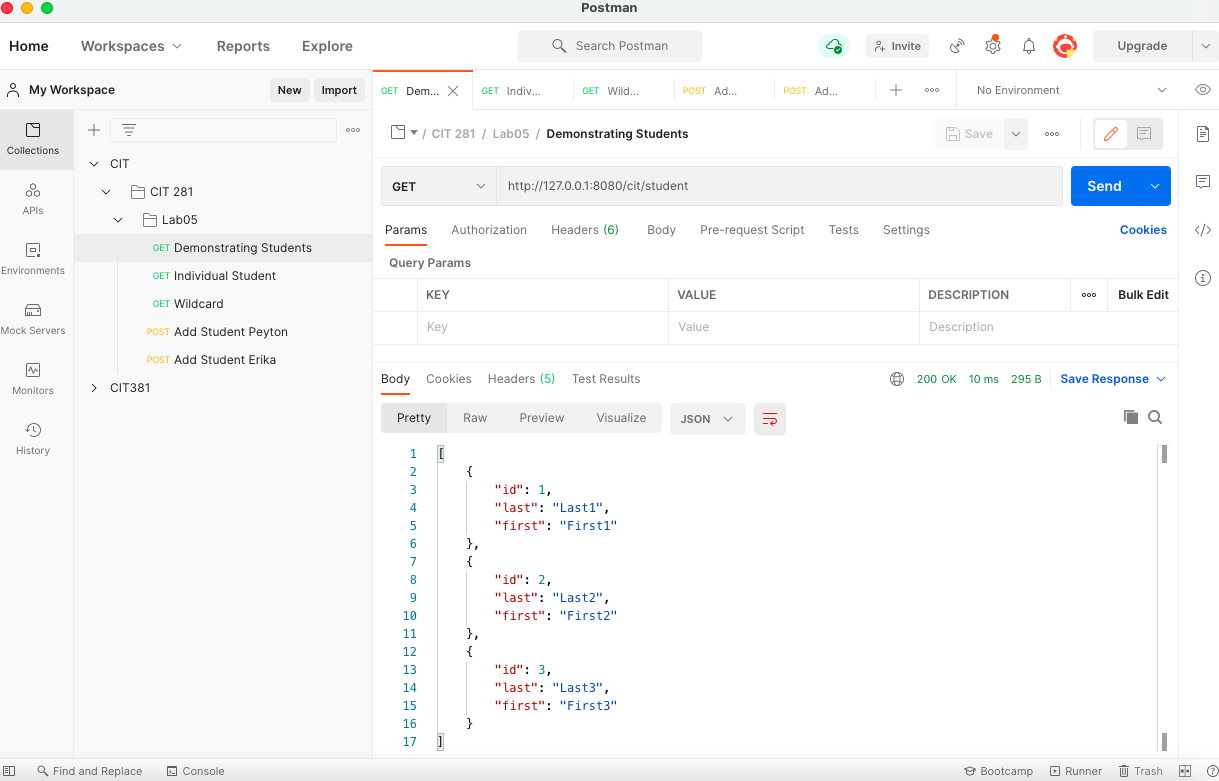The image size is (1219, 781).
Task: Click the request URL field
Action: point(779,186)
